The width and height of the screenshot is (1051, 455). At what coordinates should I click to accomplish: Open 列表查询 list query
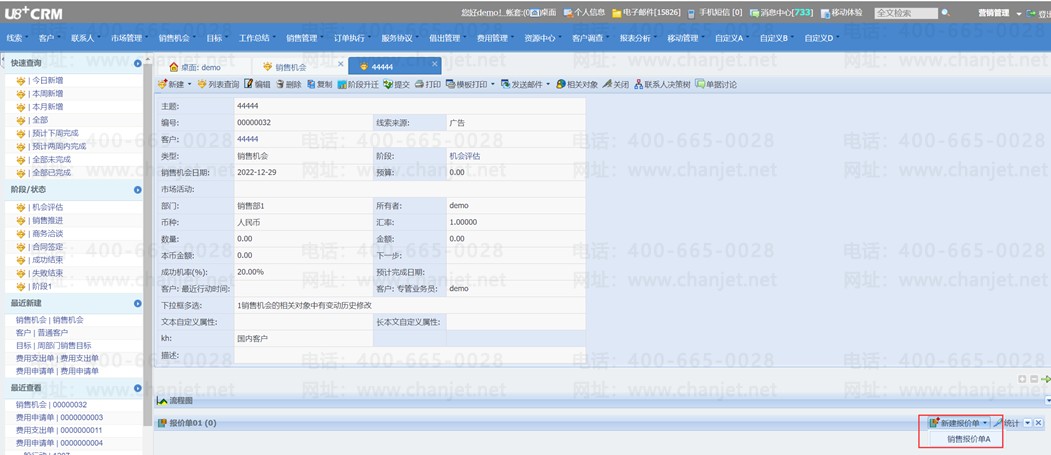click(x=218, y=84)
